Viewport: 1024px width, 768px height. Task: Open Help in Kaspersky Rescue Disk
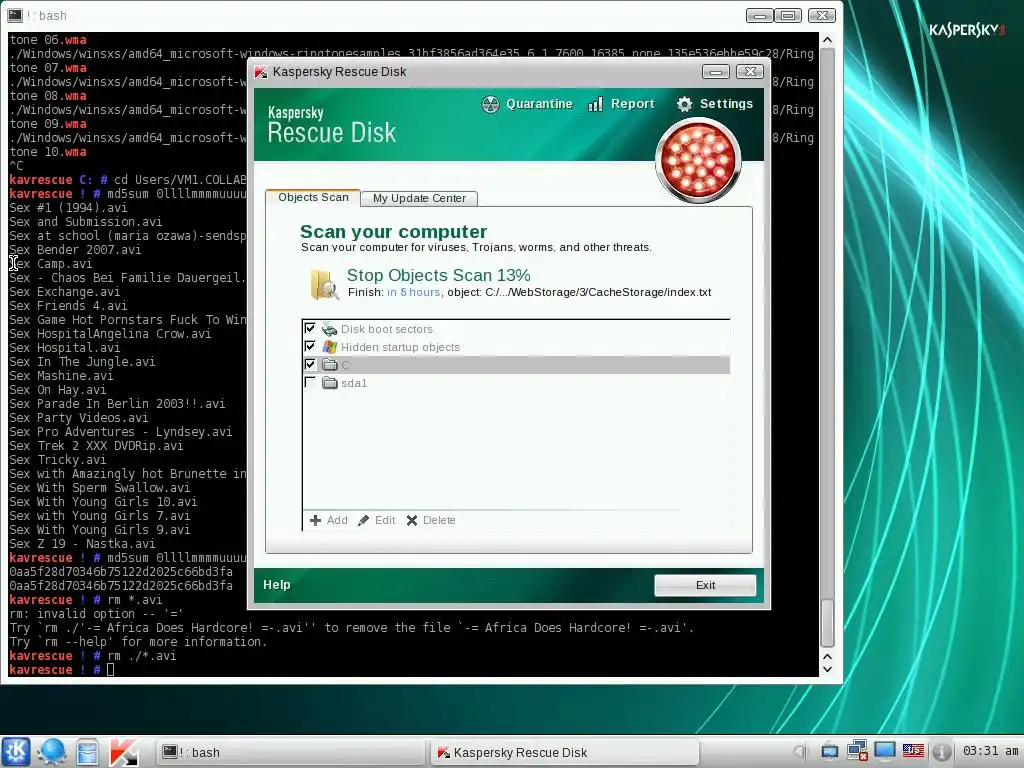click(x=276, y=584)
